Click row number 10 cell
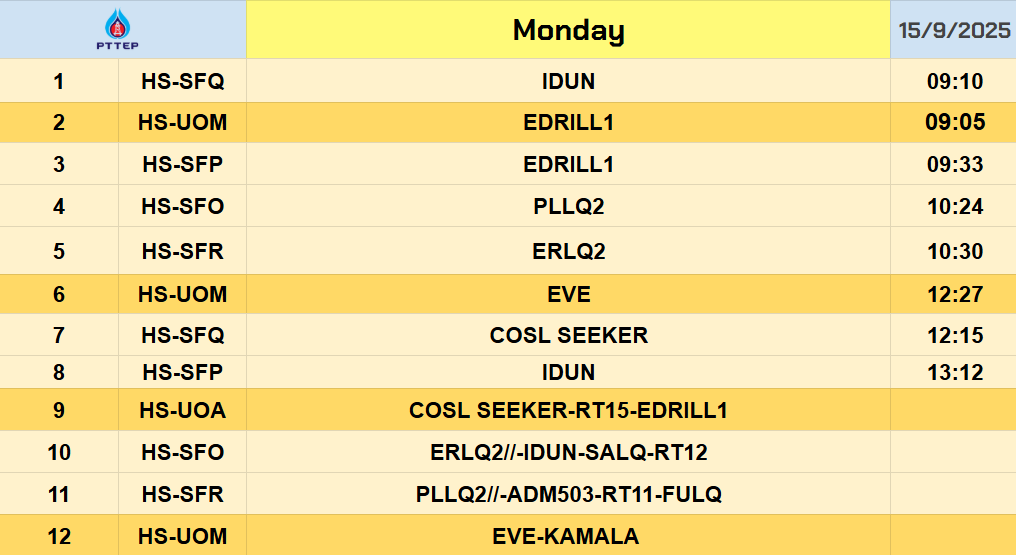 point(59,453)
